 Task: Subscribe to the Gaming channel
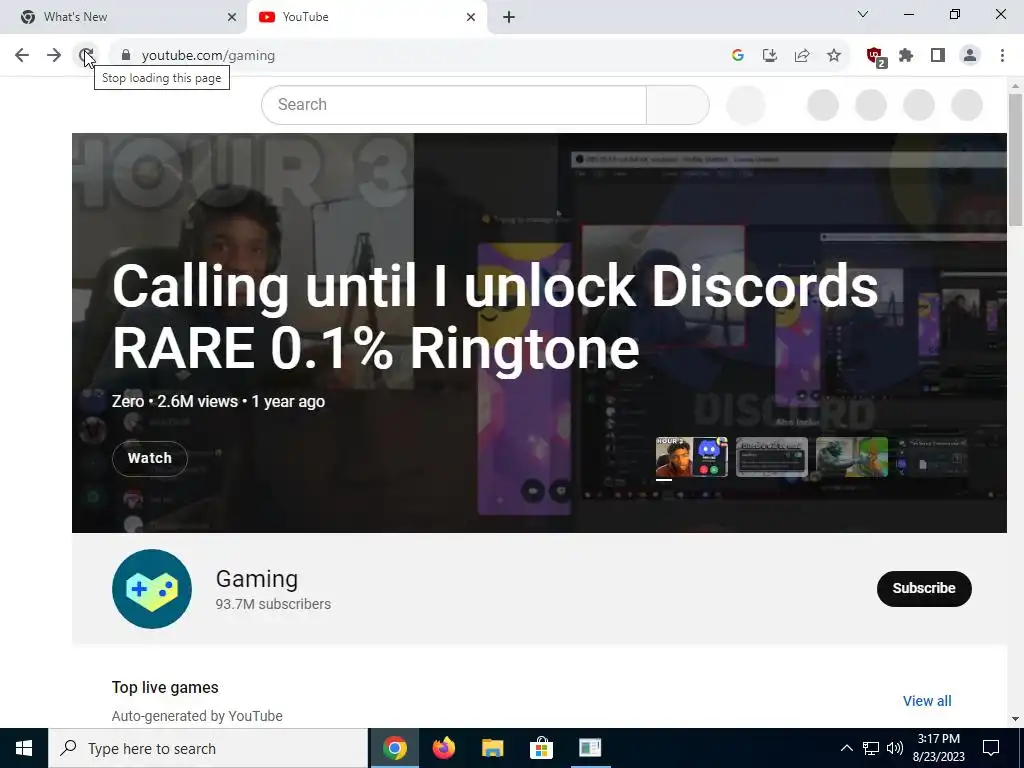point(924,588)
